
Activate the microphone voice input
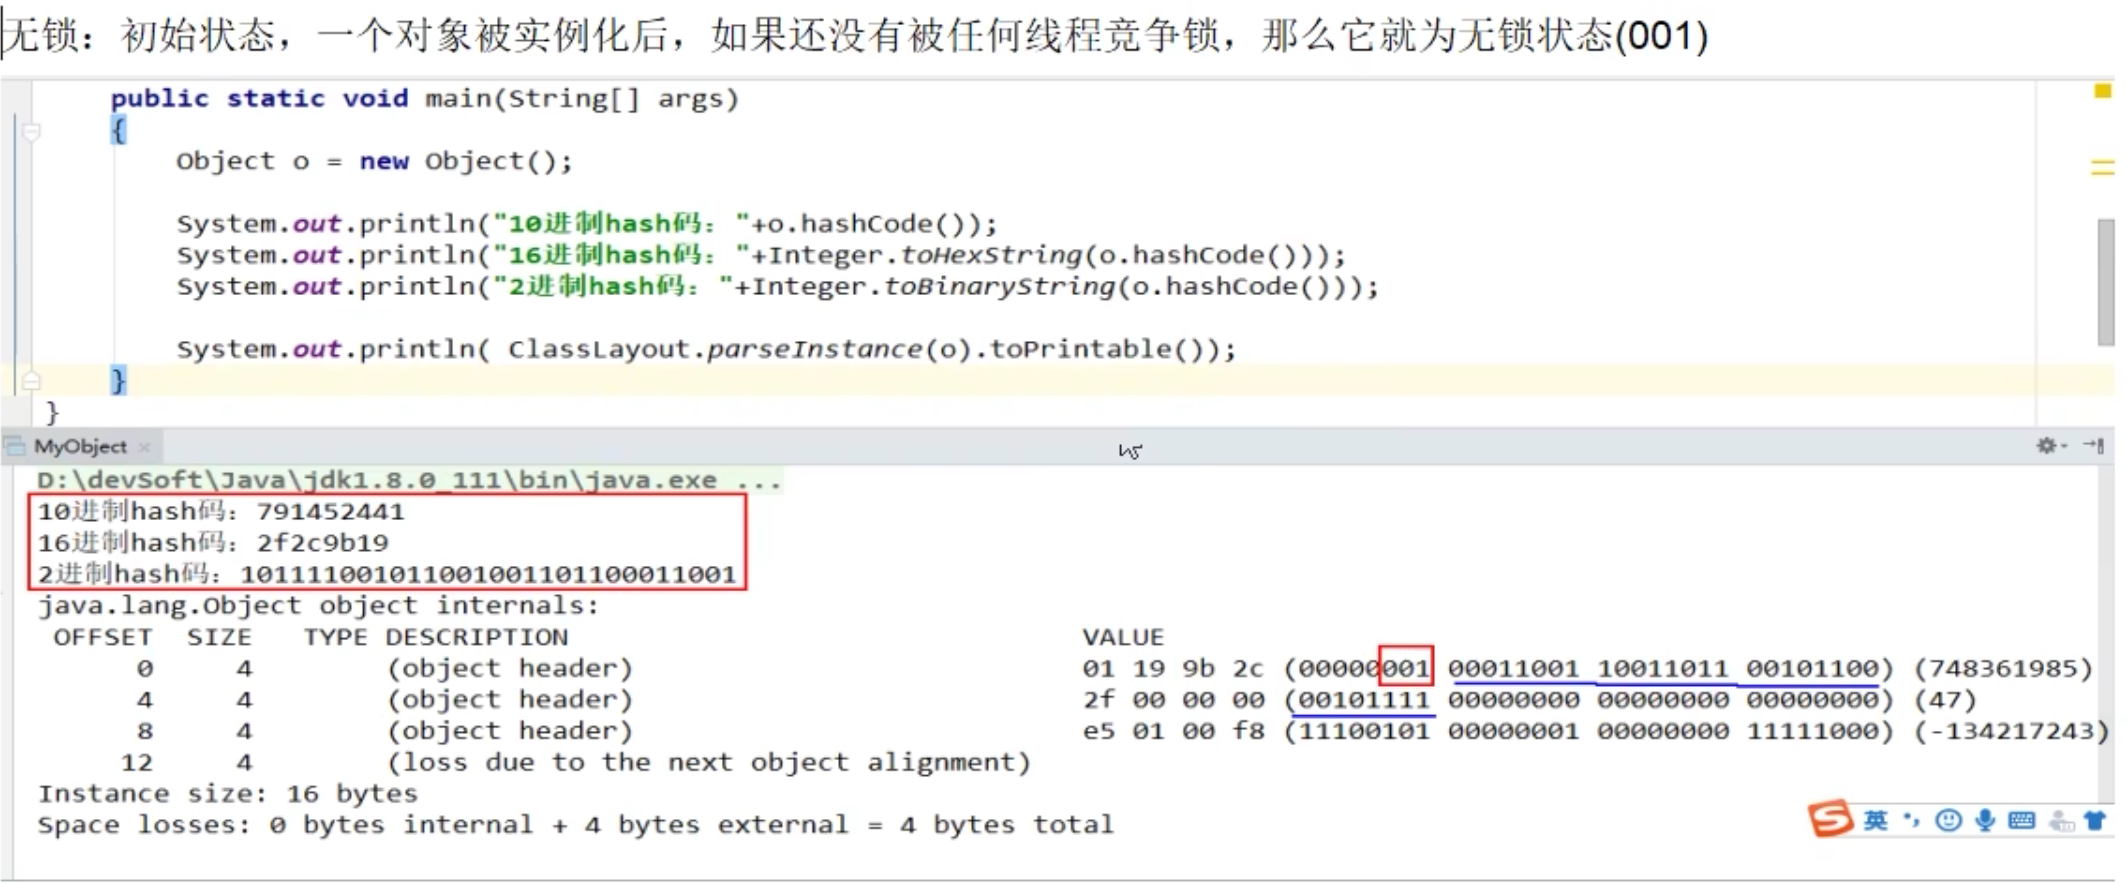click(1985, 821)
